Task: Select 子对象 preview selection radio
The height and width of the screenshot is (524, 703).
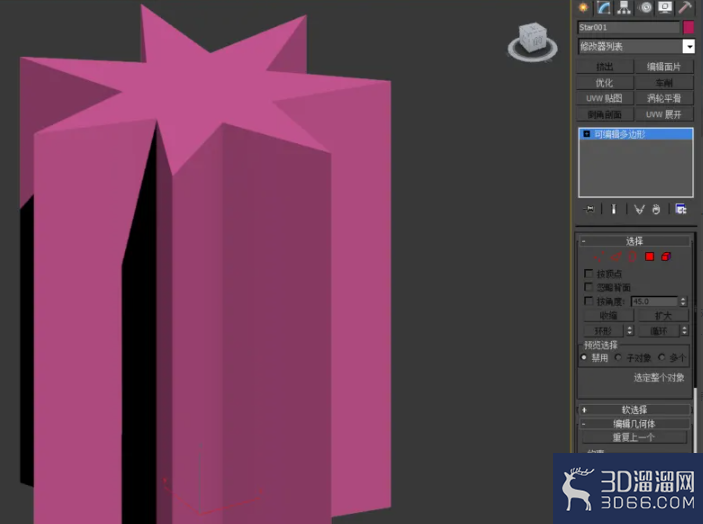Action: [618, 358]
